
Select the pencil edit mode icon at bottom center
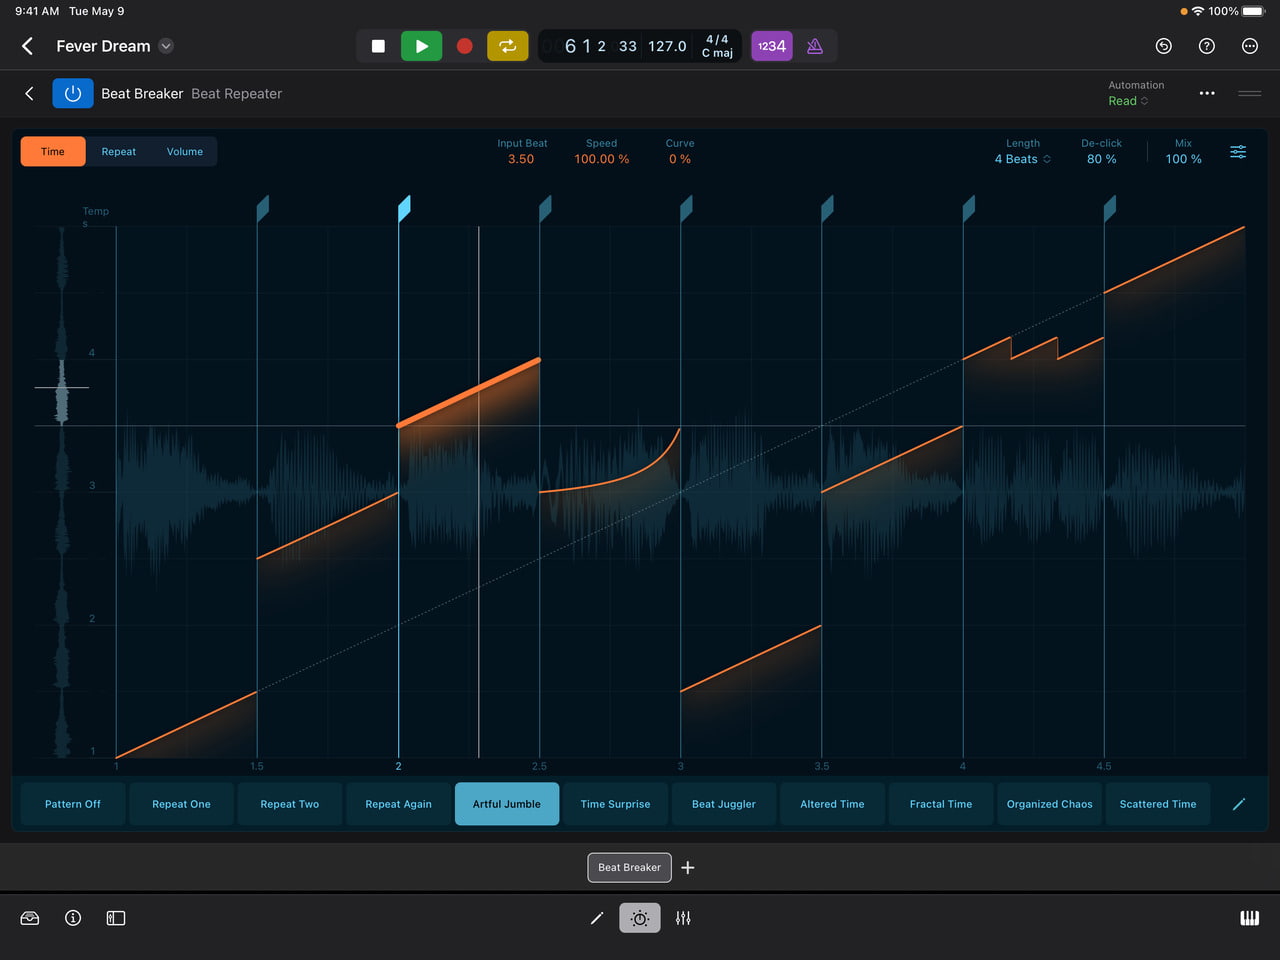[597, 918]
